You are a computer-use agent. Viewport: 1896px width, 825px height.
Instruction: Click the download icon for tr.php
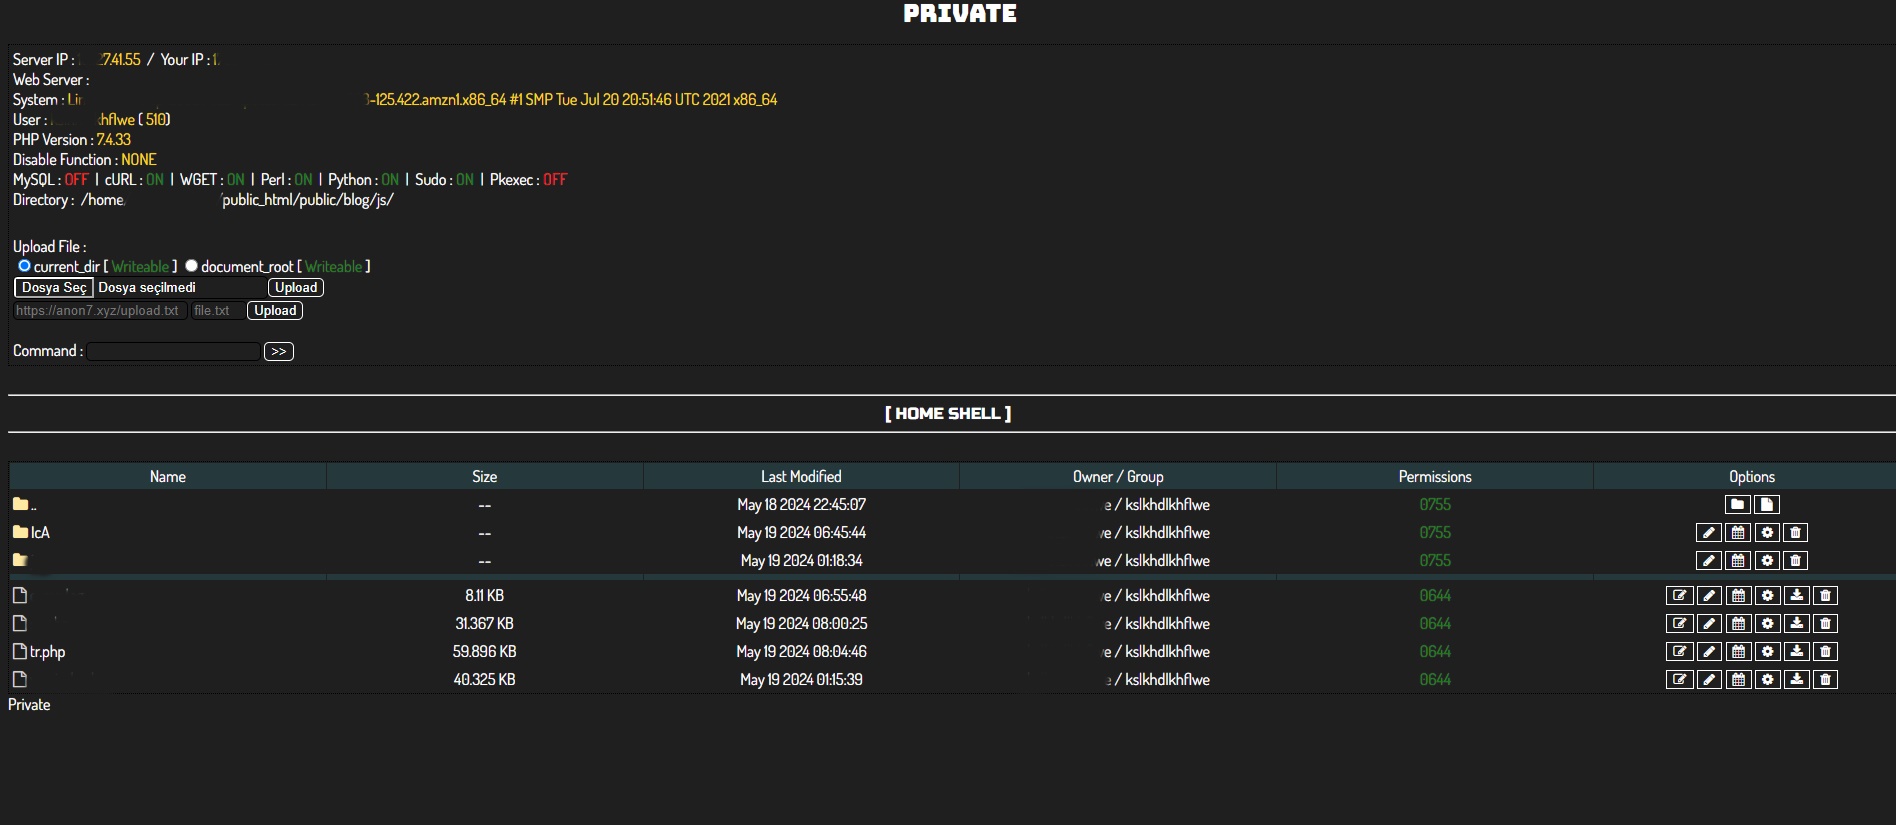[1797, 652]
